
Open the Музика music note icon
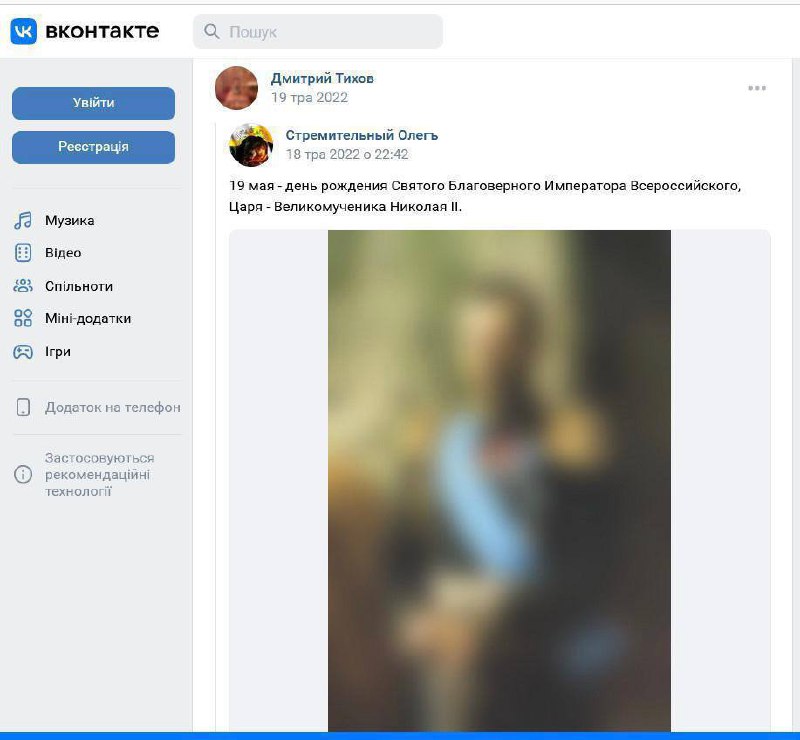pyautogui.click(x=22, y=220)
